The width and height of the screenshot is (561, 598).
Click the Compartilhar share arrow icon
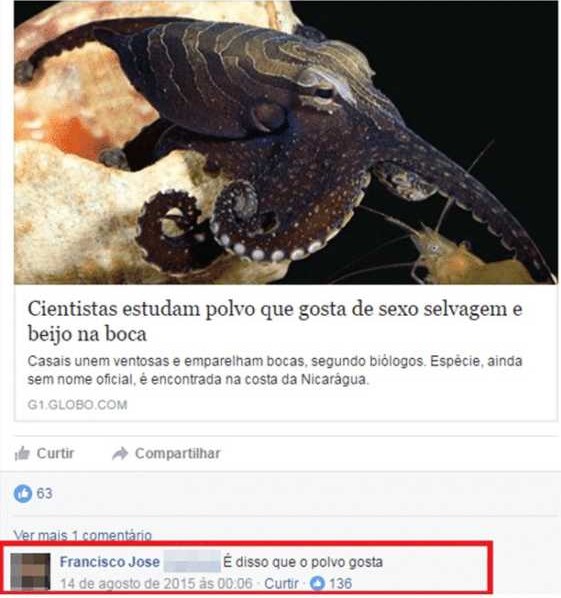click(x=120, y=453)
